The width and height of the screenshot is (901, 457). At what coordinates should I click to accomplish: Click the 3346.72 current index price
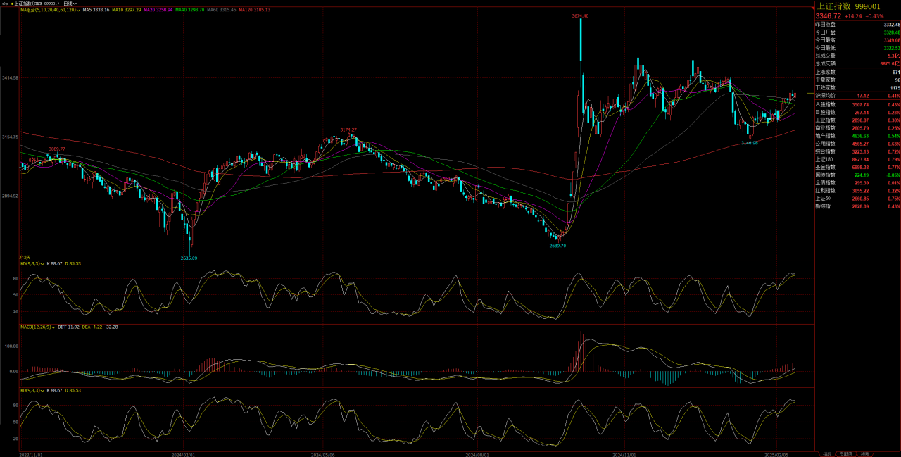(x=829, y=16)
